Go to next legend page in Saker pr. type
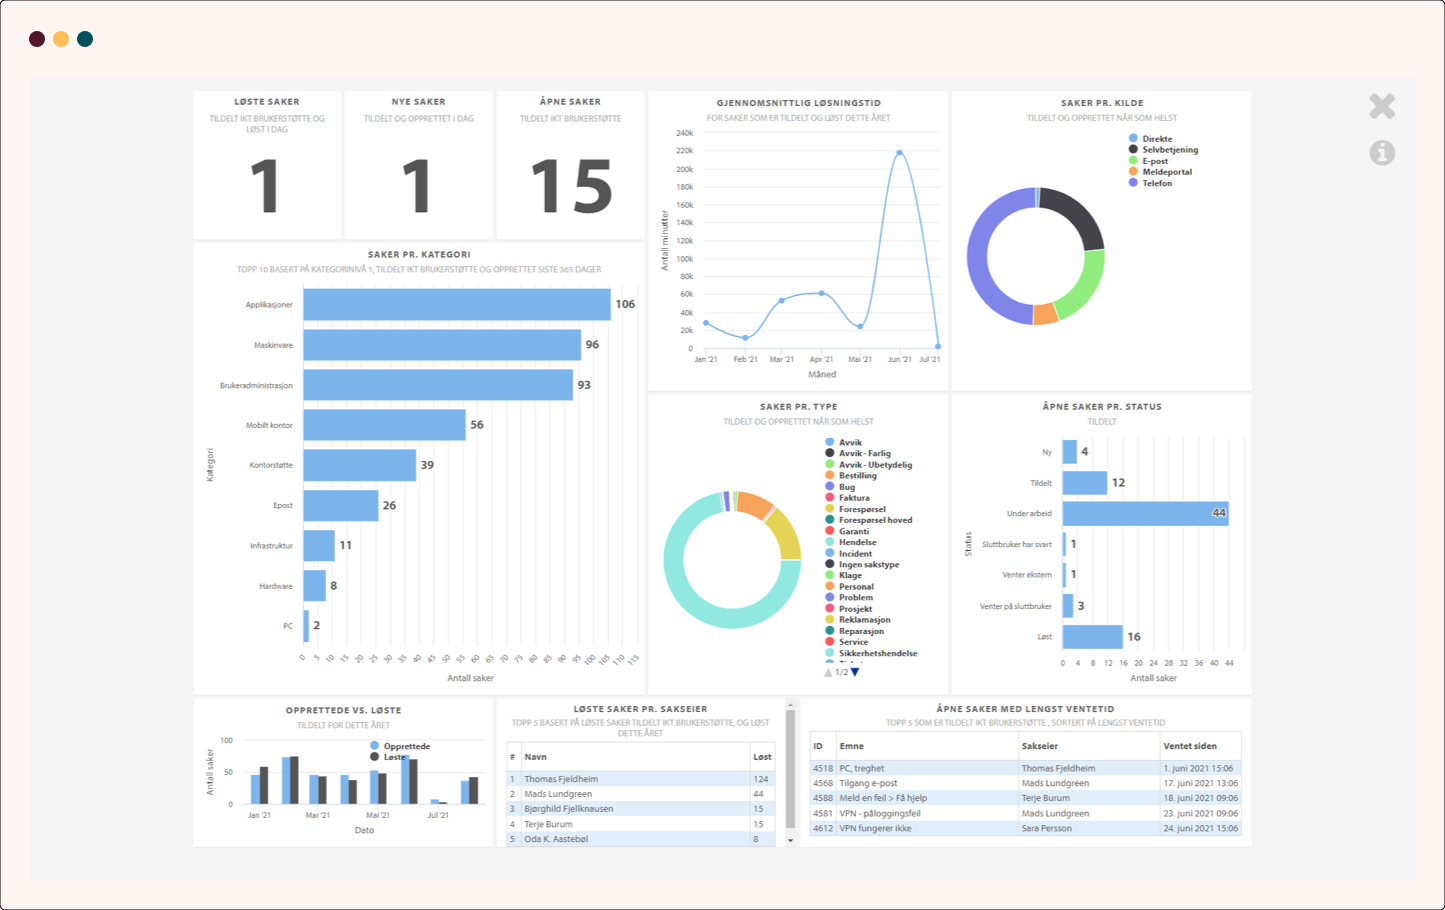This screenshot has width=1445, height=910. (855, 672)
